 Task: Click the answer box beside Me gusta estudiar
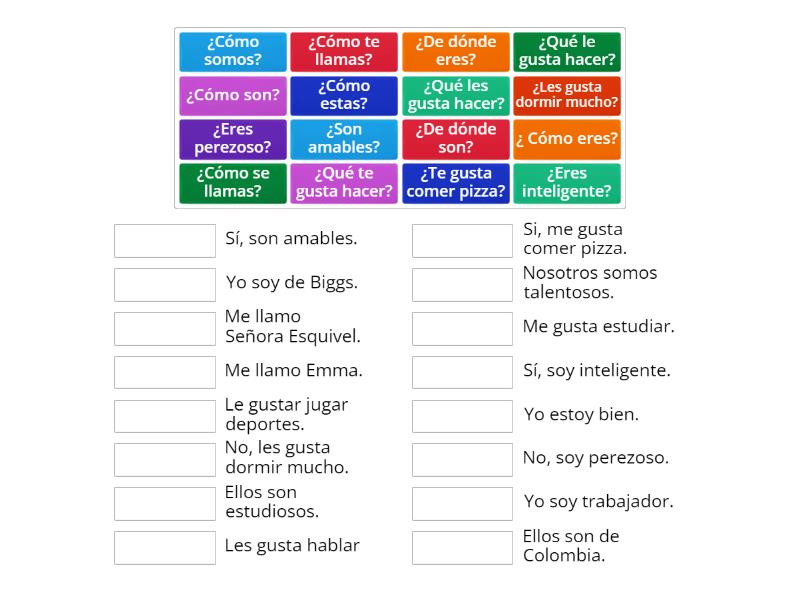click(x=462, y=328)
